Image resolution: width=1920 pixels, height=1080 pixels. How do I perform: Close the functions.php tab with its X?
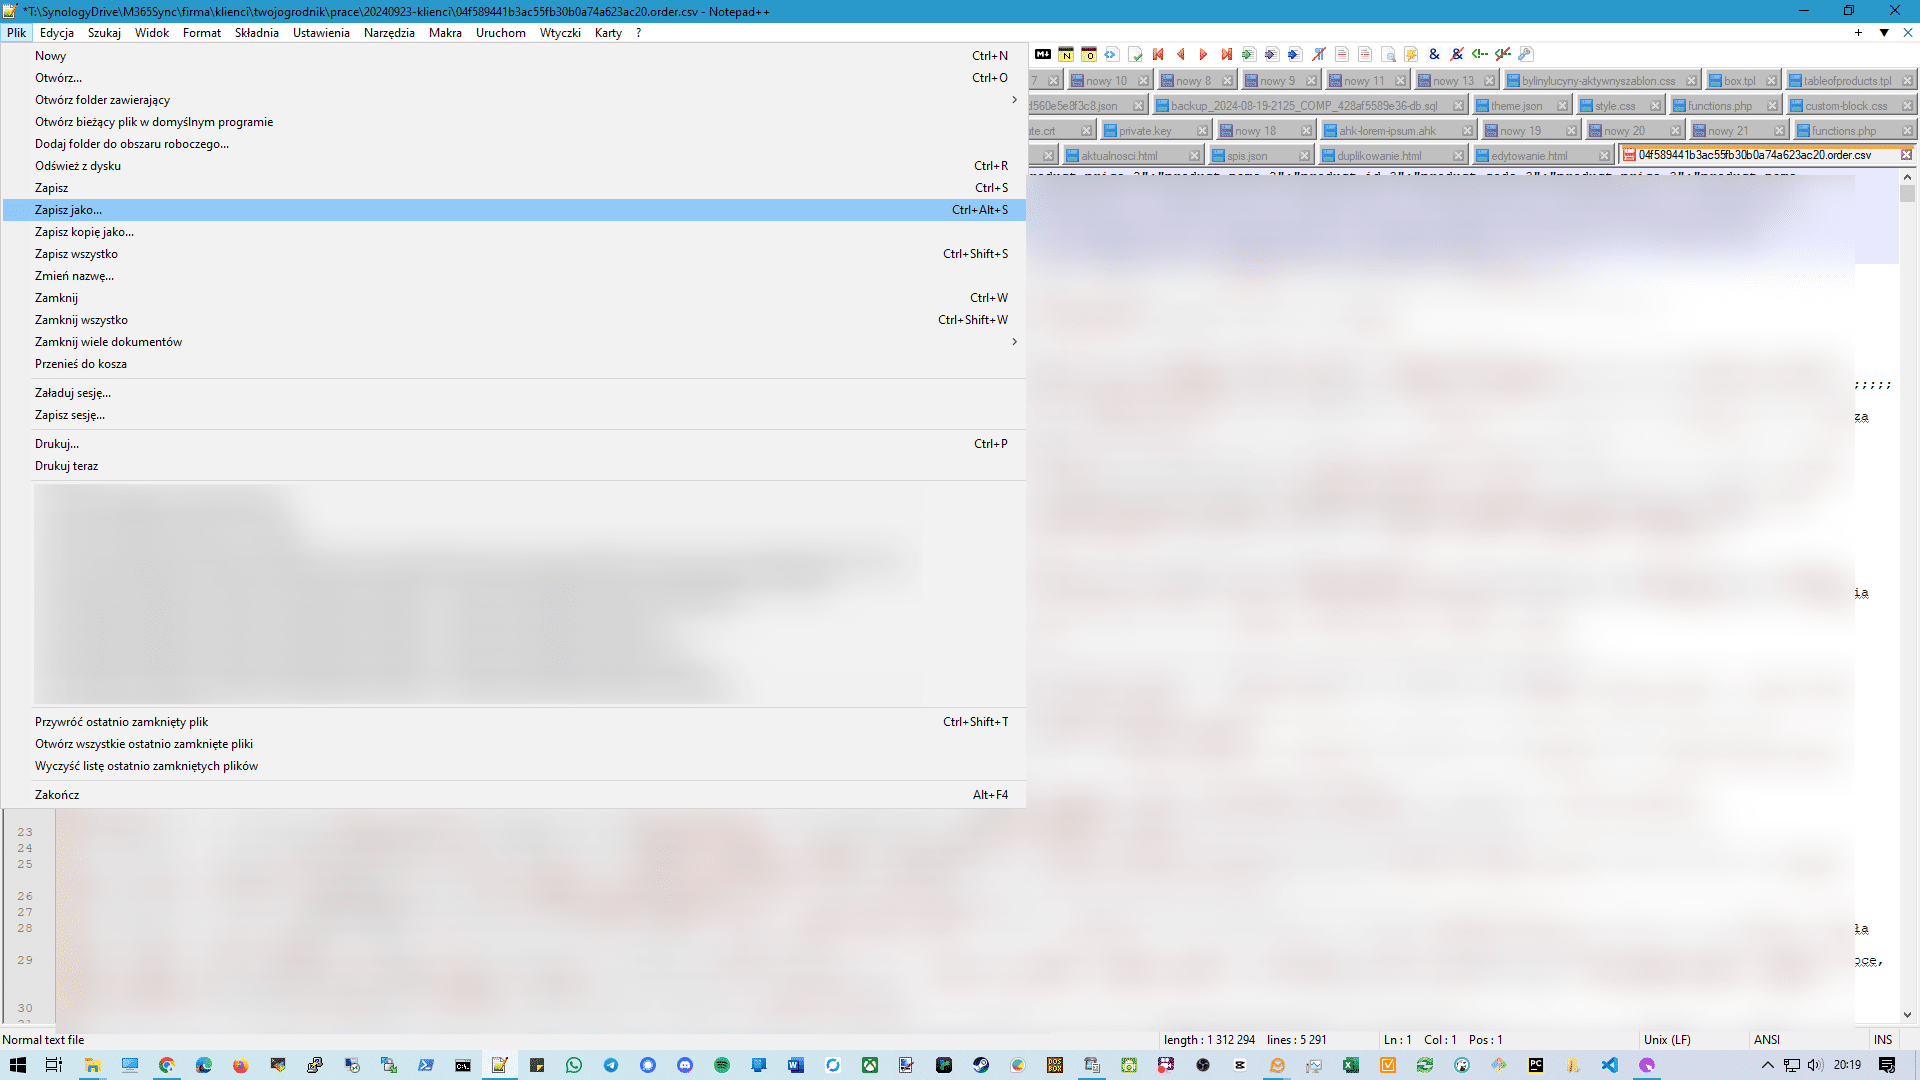coord(1772,106)
